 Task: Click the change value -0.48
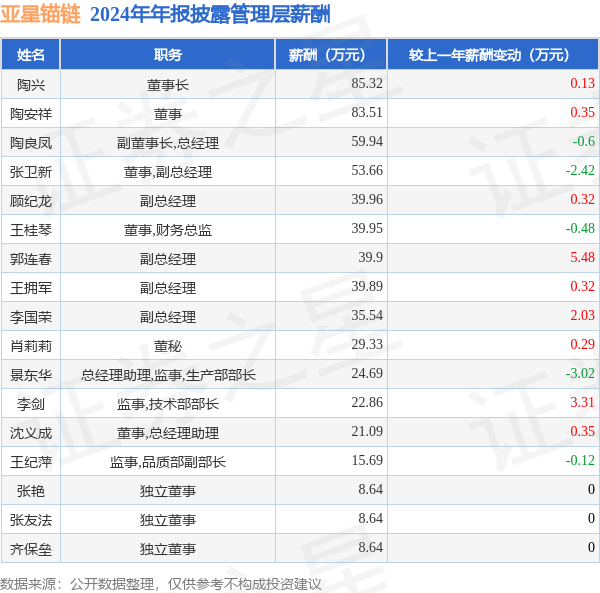(x=580, y=229)
